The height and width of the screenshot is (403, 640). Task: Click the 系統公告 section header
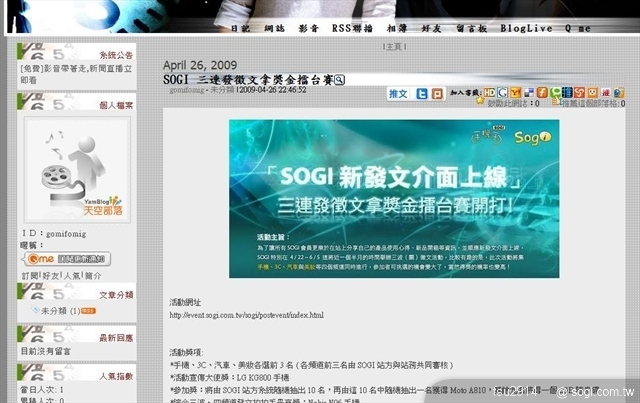tap(77, 51)
